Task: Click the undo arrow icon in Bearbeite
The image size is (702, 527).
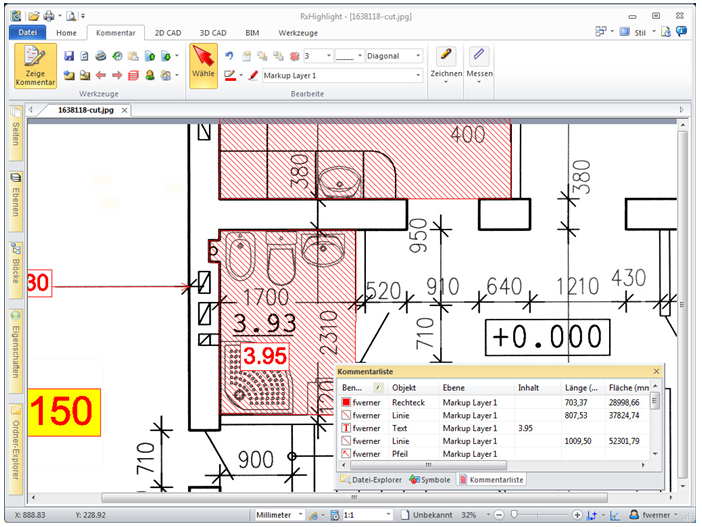Action: pyautogui.click(x=230, y=56)
